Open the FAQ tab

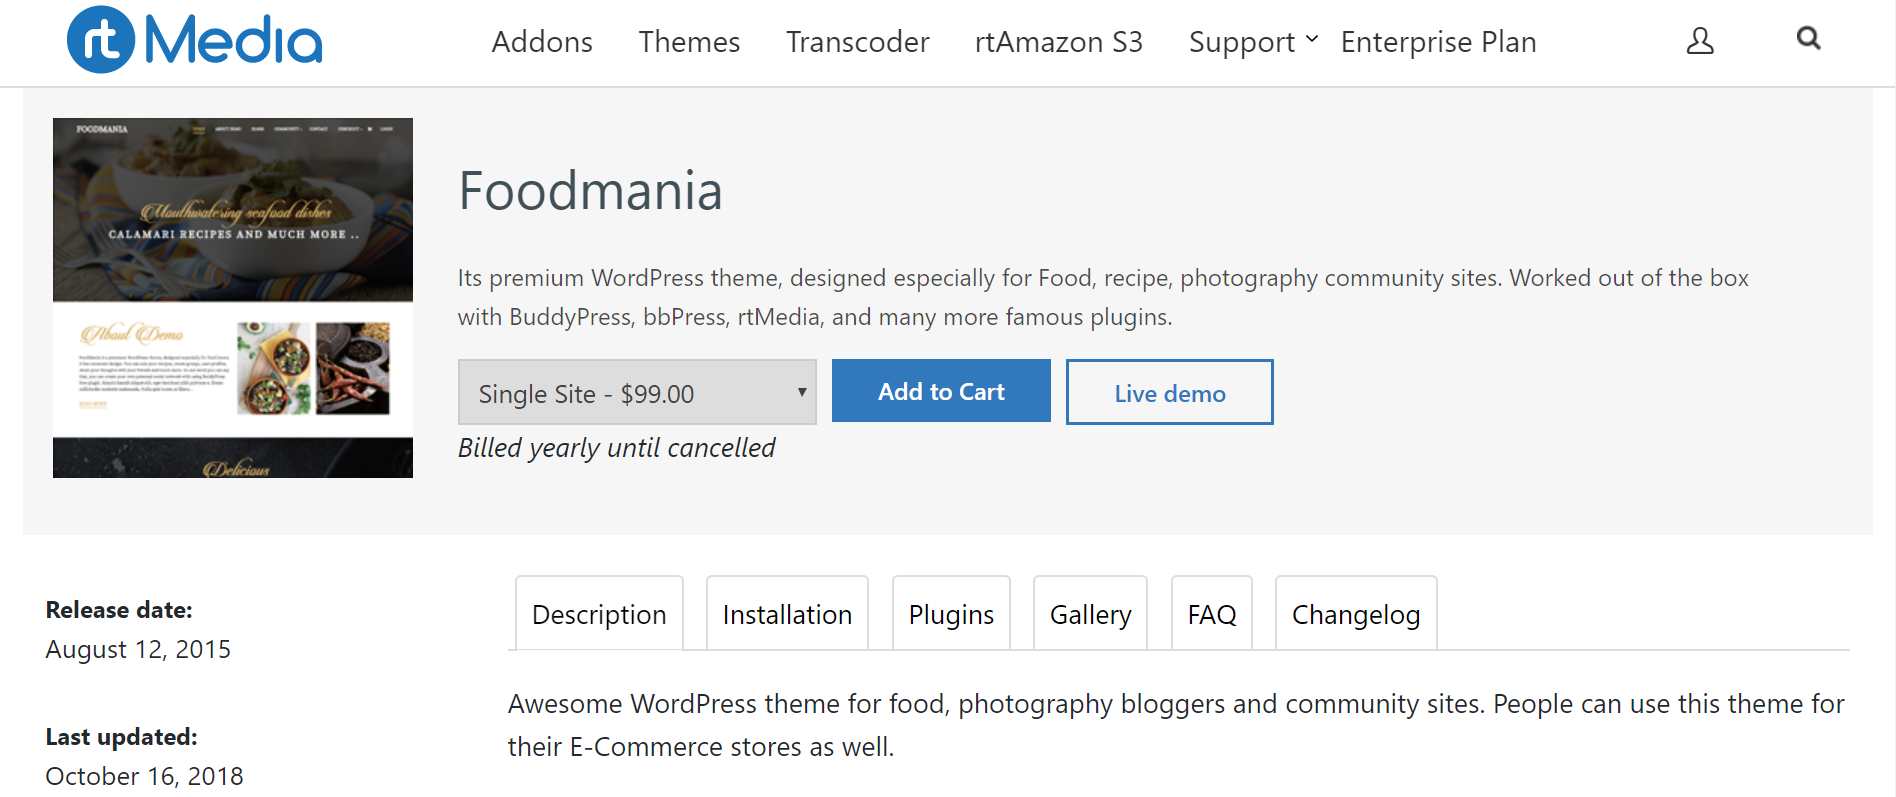click(1211, 613)
